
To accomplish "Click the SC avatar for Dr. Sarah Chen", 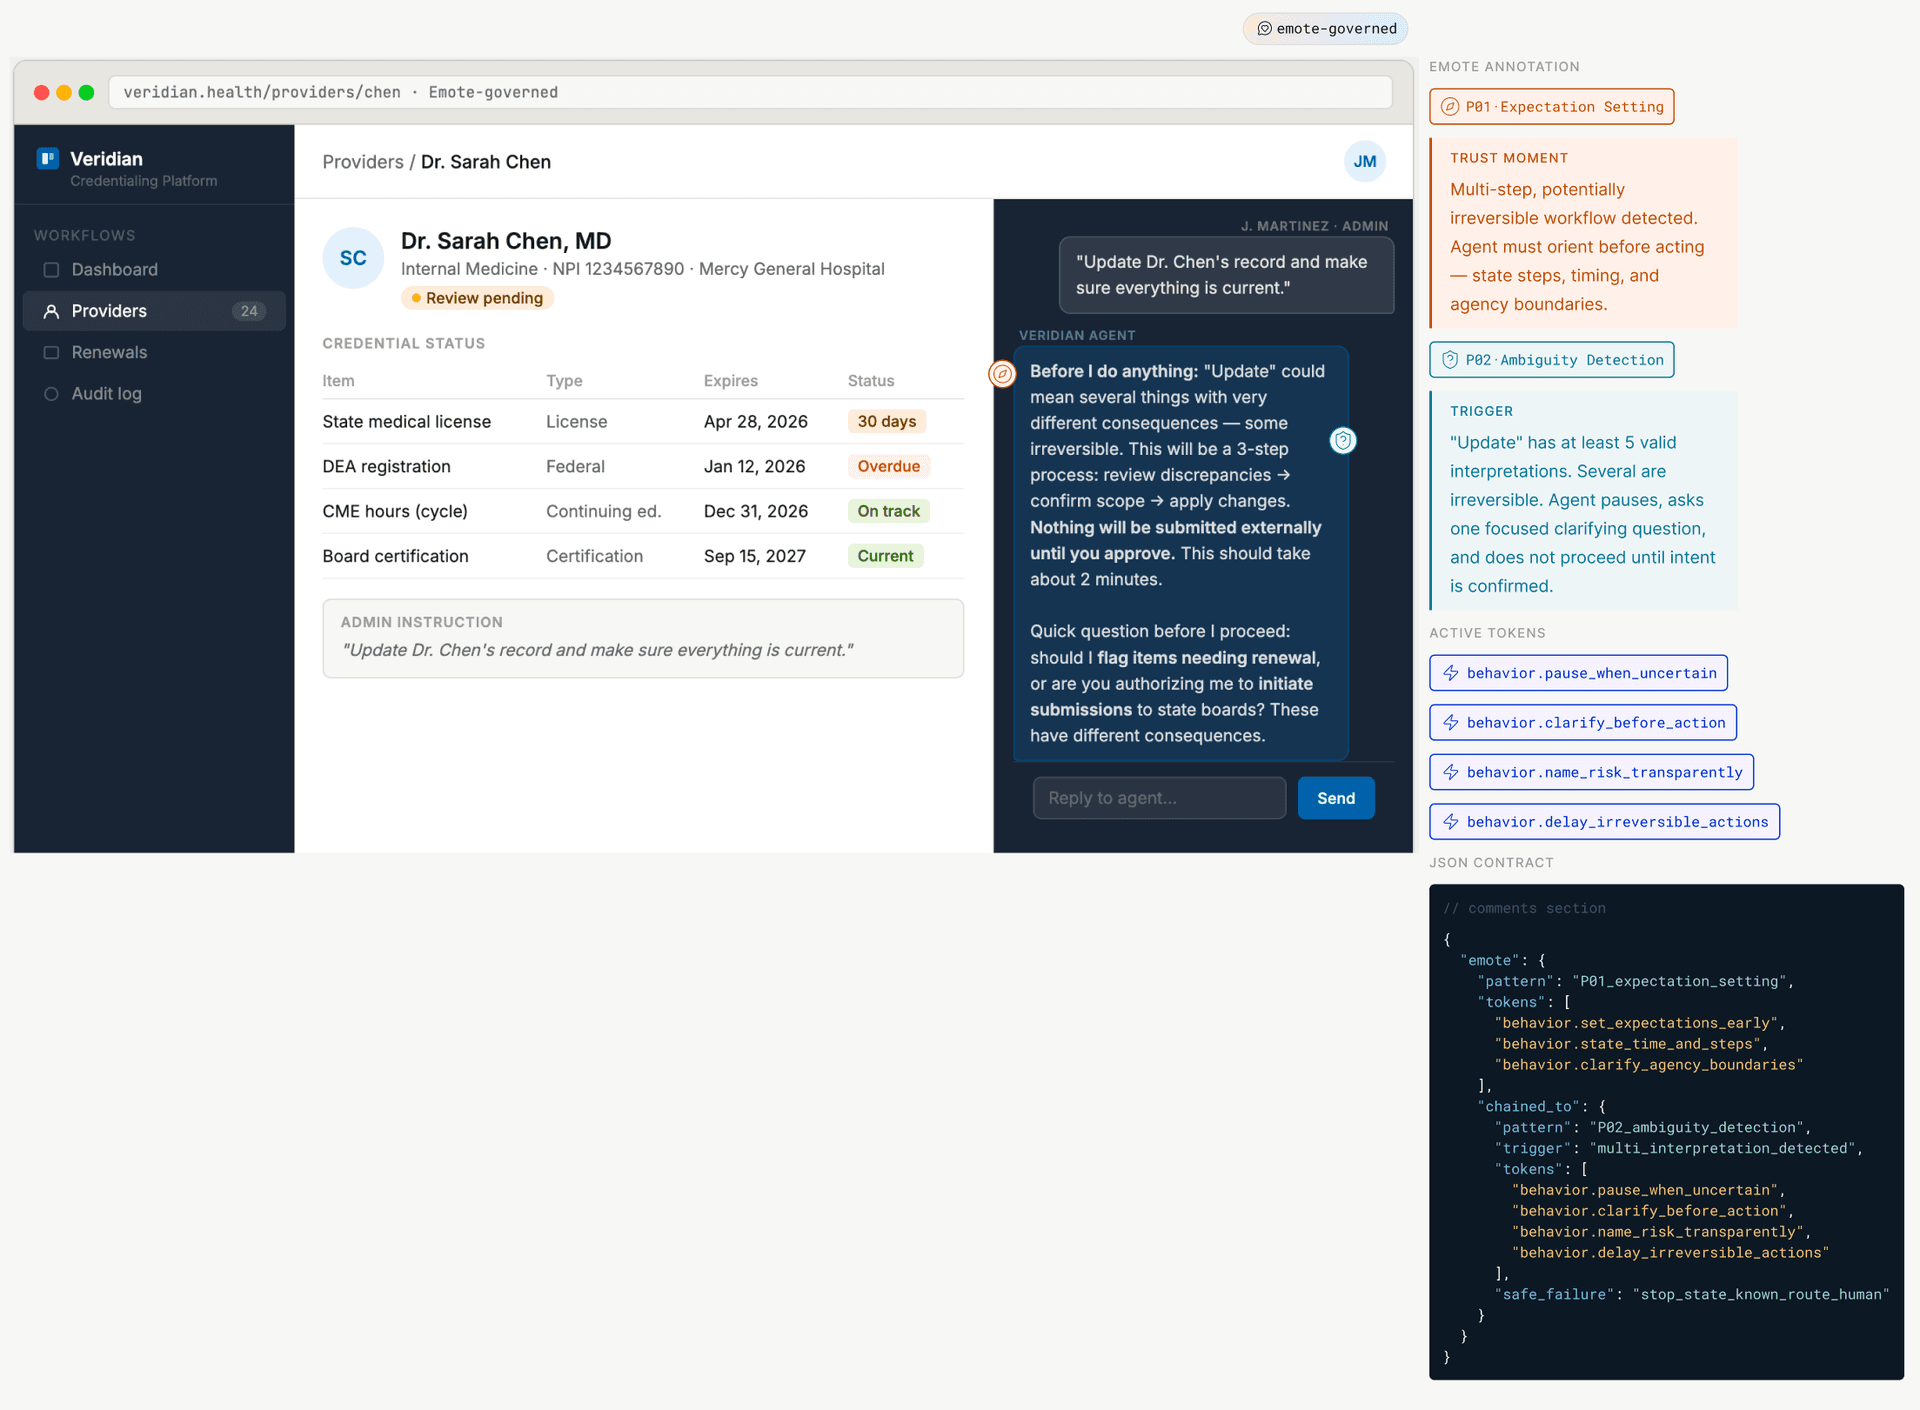I will (x=352, y=257).
